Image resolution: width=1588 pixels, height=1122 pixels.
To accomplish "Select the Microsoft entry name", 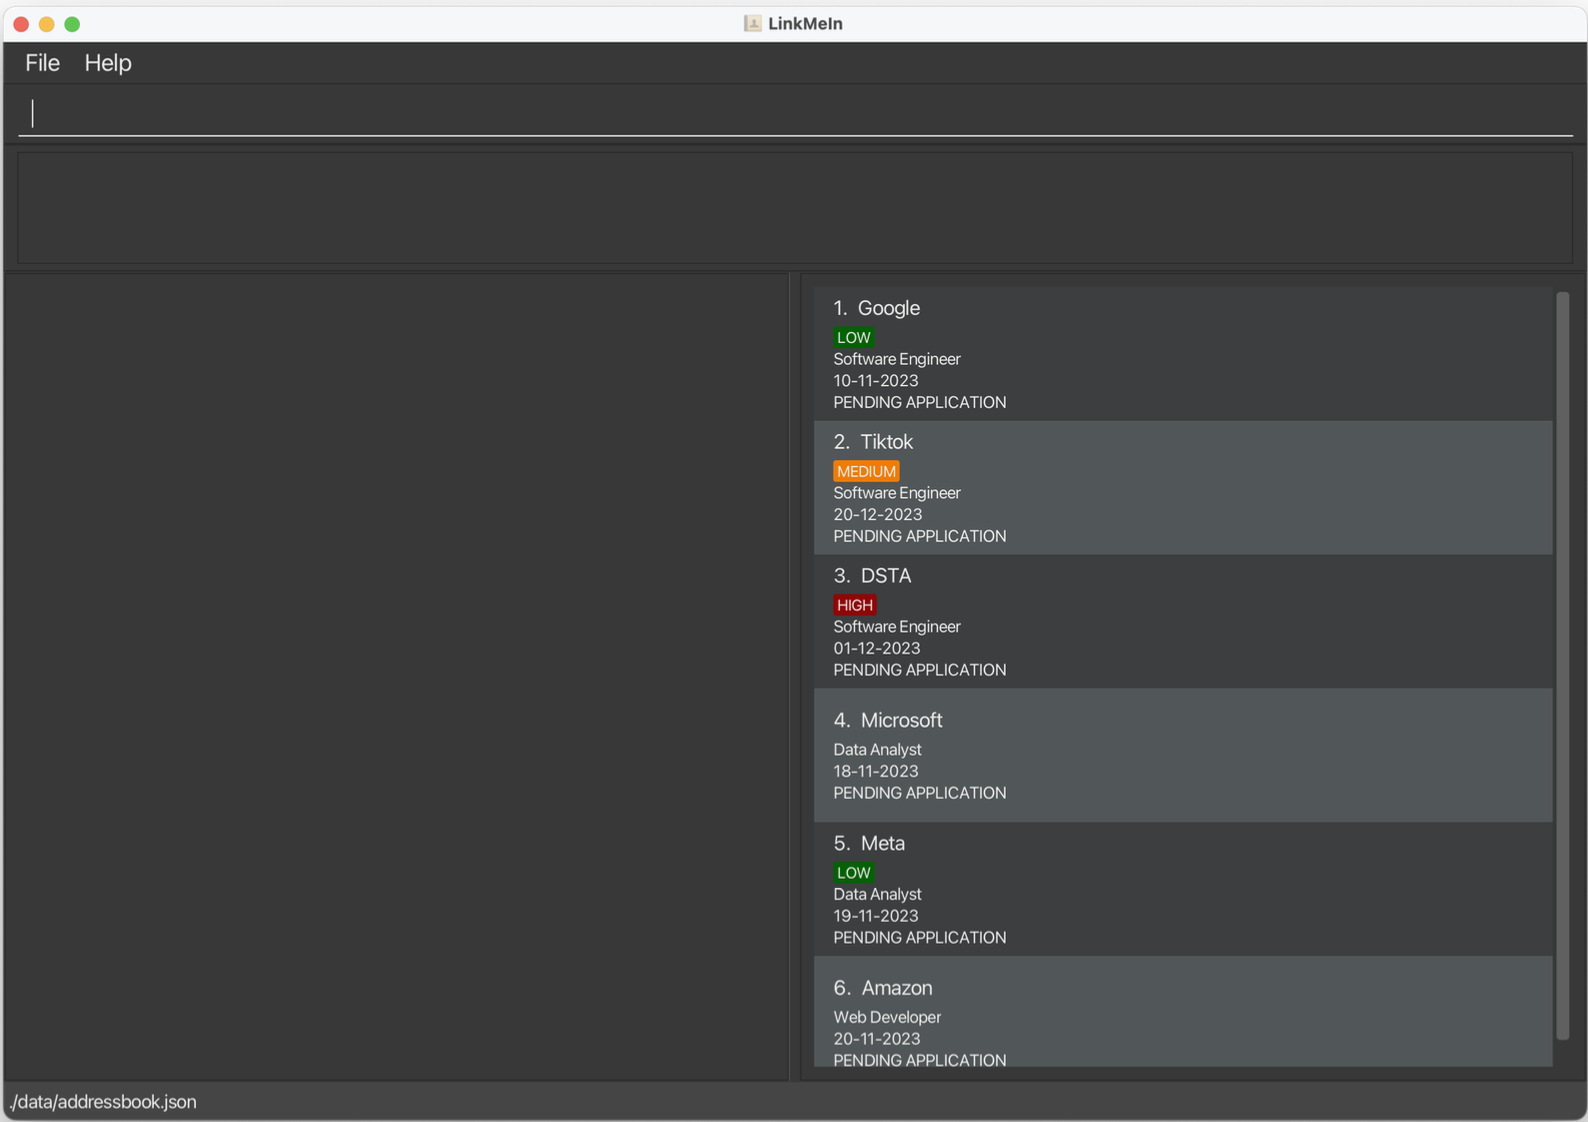I will (x=901, y=720).
